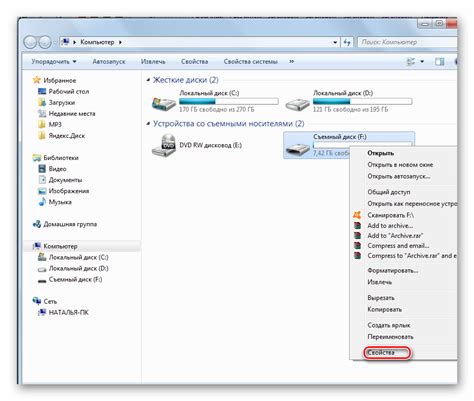Collapse Устройства со съемными носителями group
Screen dimensions: 474x401
pyautogui.click(x=148, y=124)
